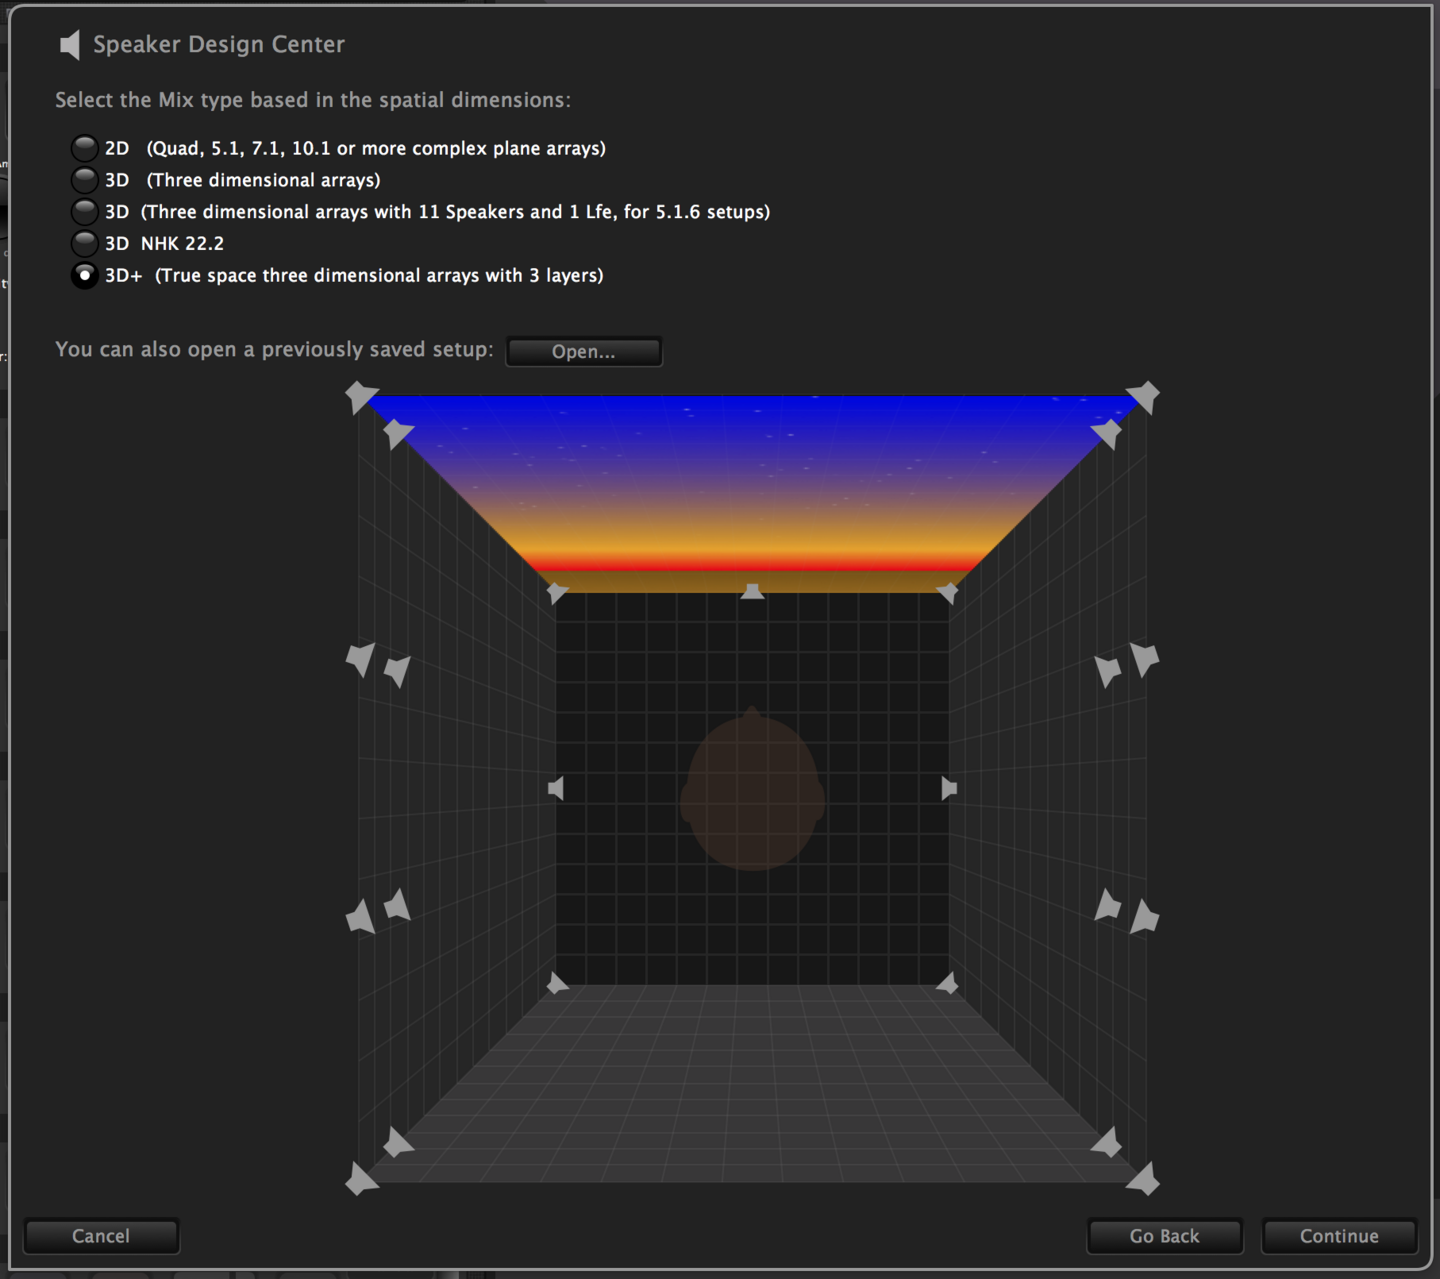Viewport: 1440px width, 1279px height.
Task: Click the back wall upper-left corner speaker
Action: click(x=557, y=593)
